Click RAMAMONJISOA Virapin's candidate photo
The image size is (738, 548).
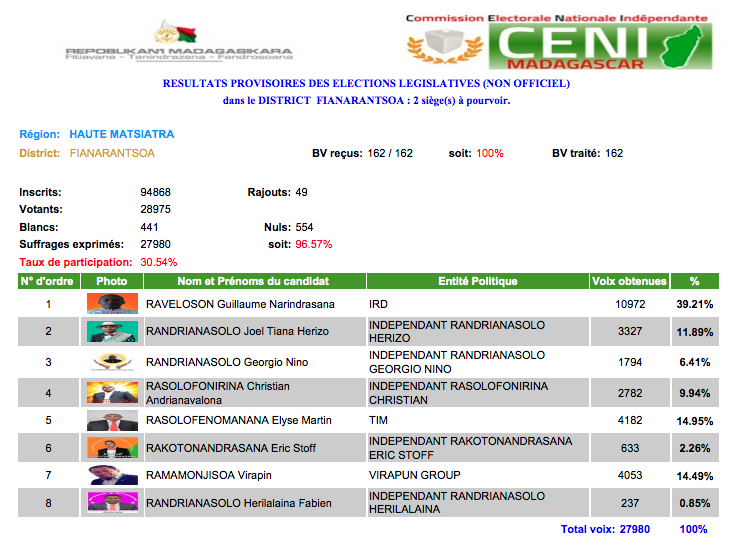[112, 475]
